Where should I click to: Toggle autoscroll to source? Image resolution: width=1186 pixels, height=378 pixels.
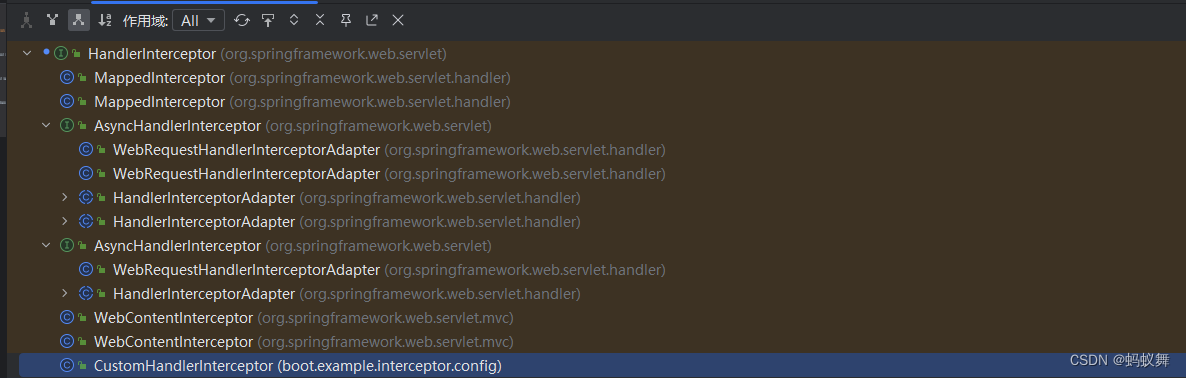[x=268, y=20]
